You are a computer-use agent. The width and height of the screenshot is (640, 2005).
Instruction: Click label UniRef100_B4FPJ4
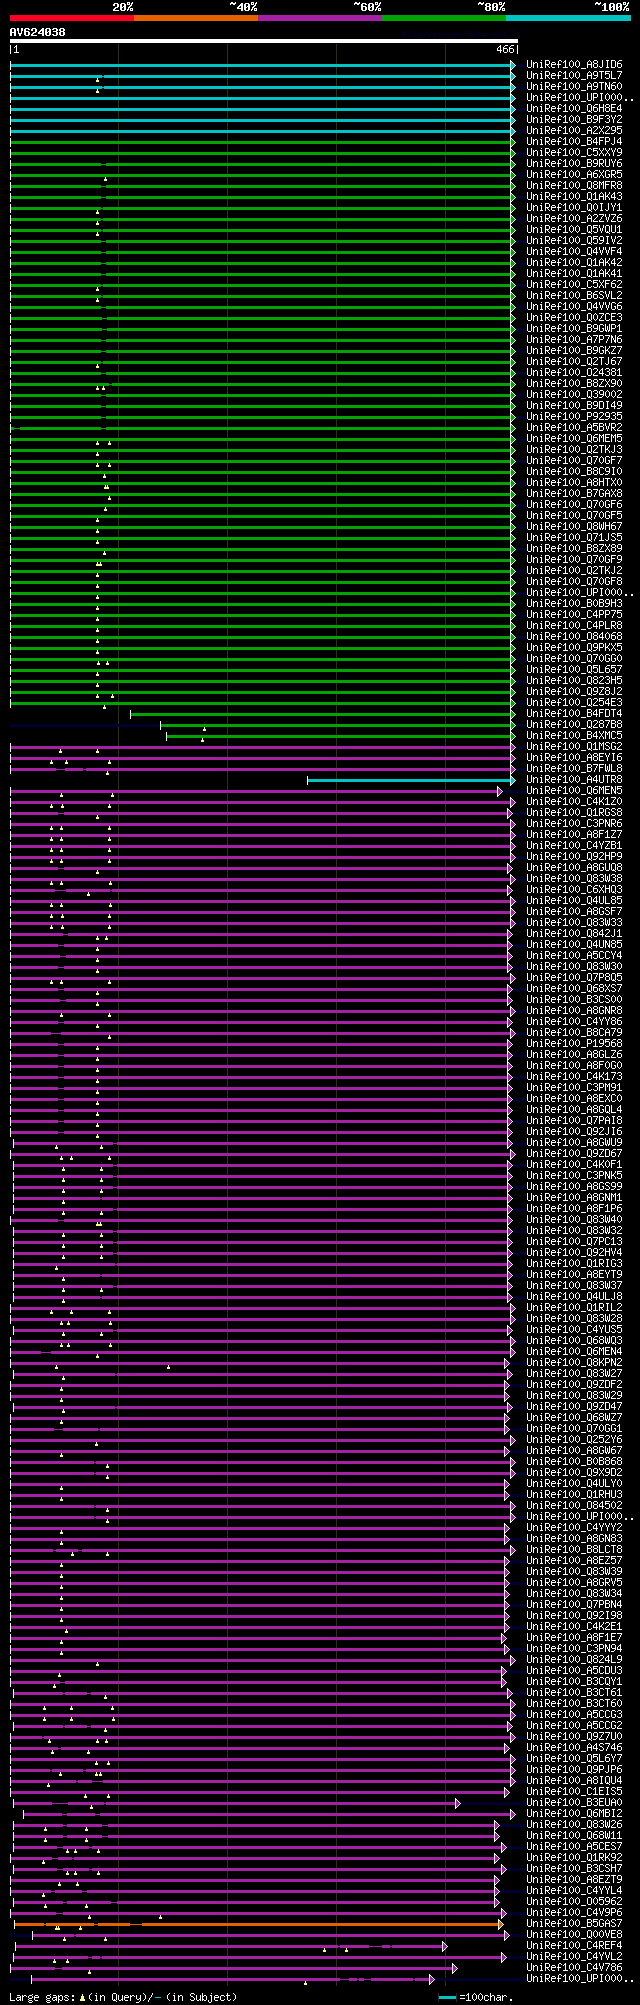point(574,141)
